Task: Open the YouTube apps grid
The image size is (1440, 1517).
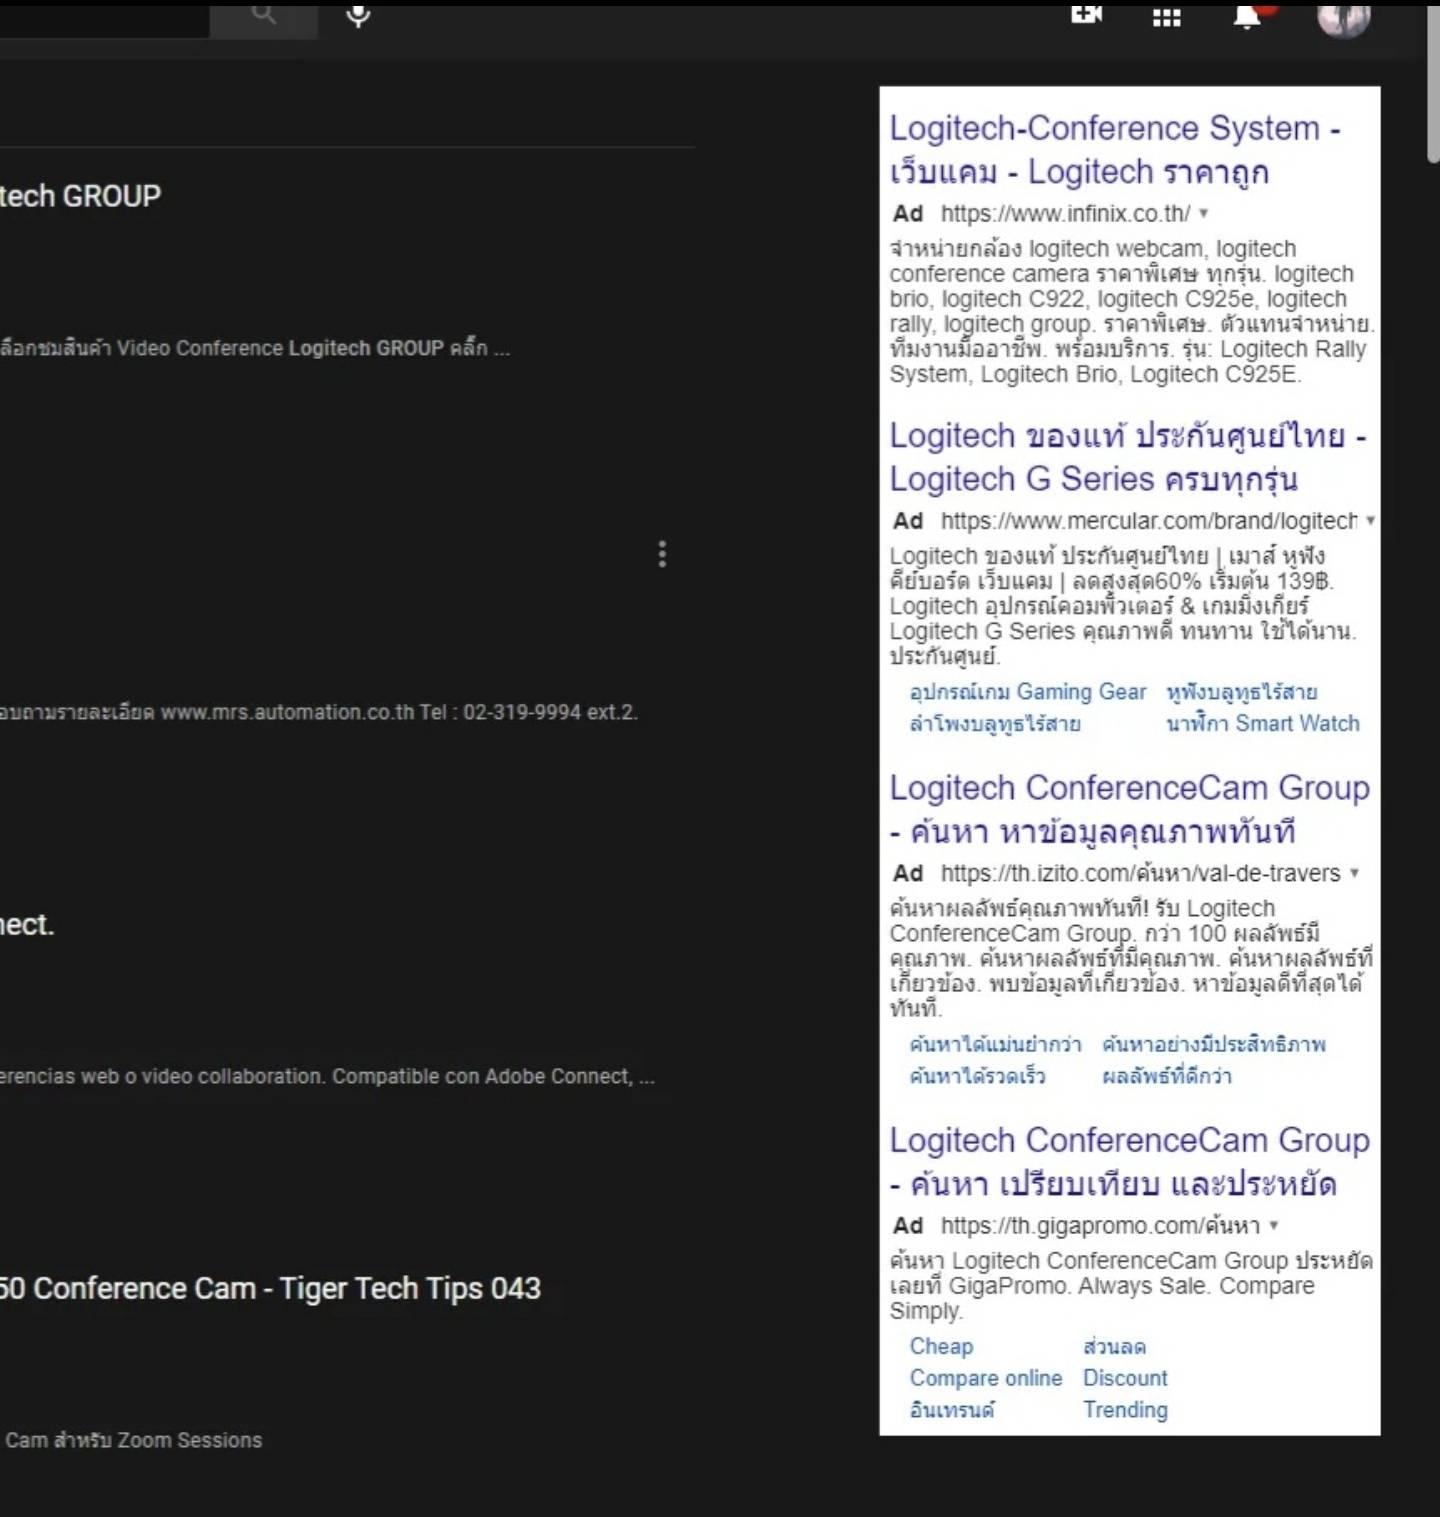Action: (x=1167, y=17)
